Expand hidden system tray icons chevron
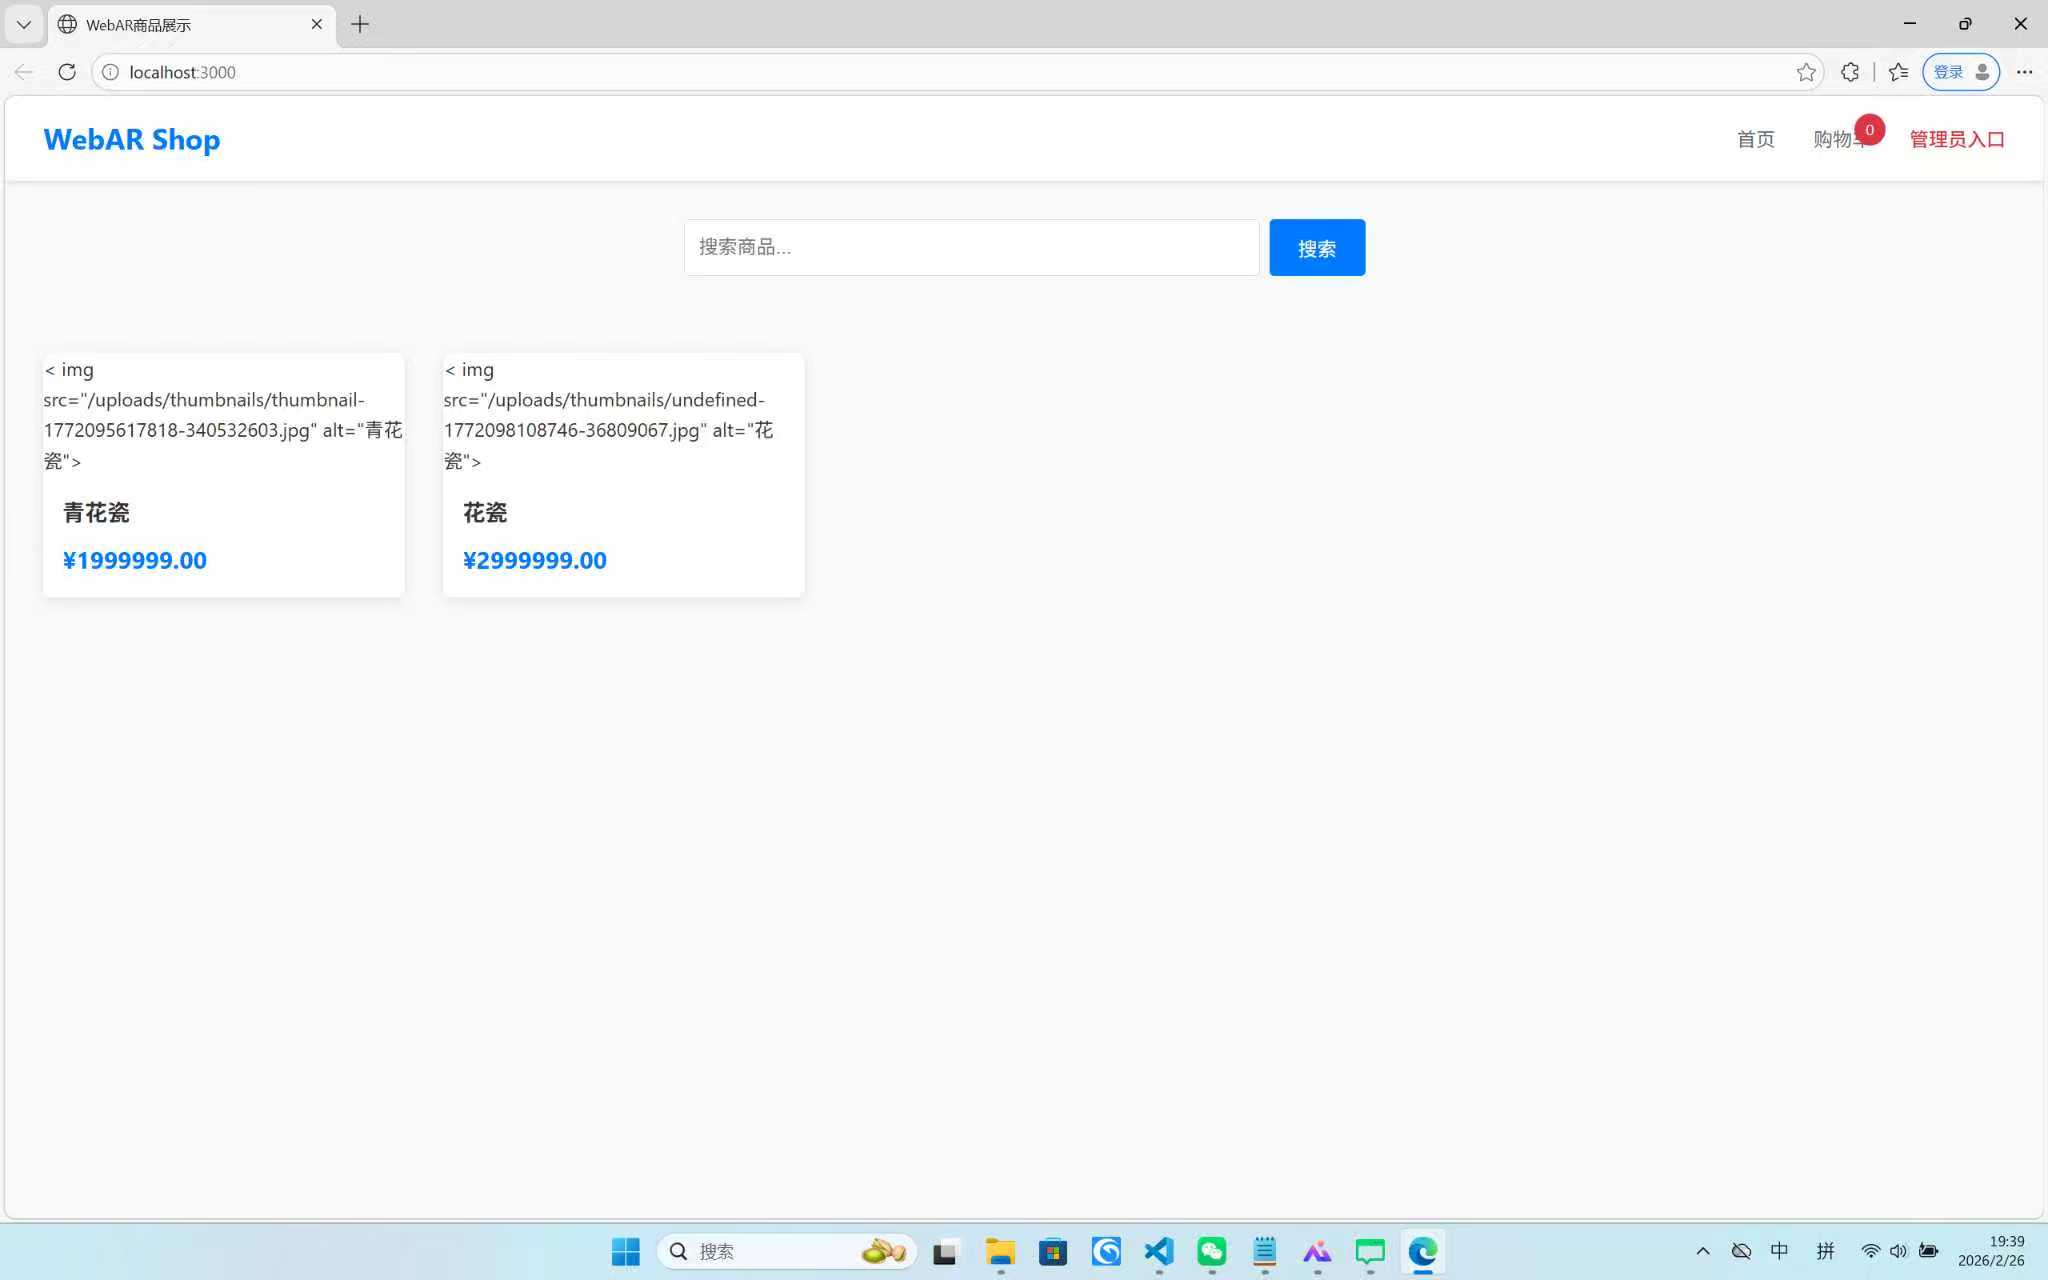Viewport: 2048px width, 1280px height. tap(1702, 1251)
